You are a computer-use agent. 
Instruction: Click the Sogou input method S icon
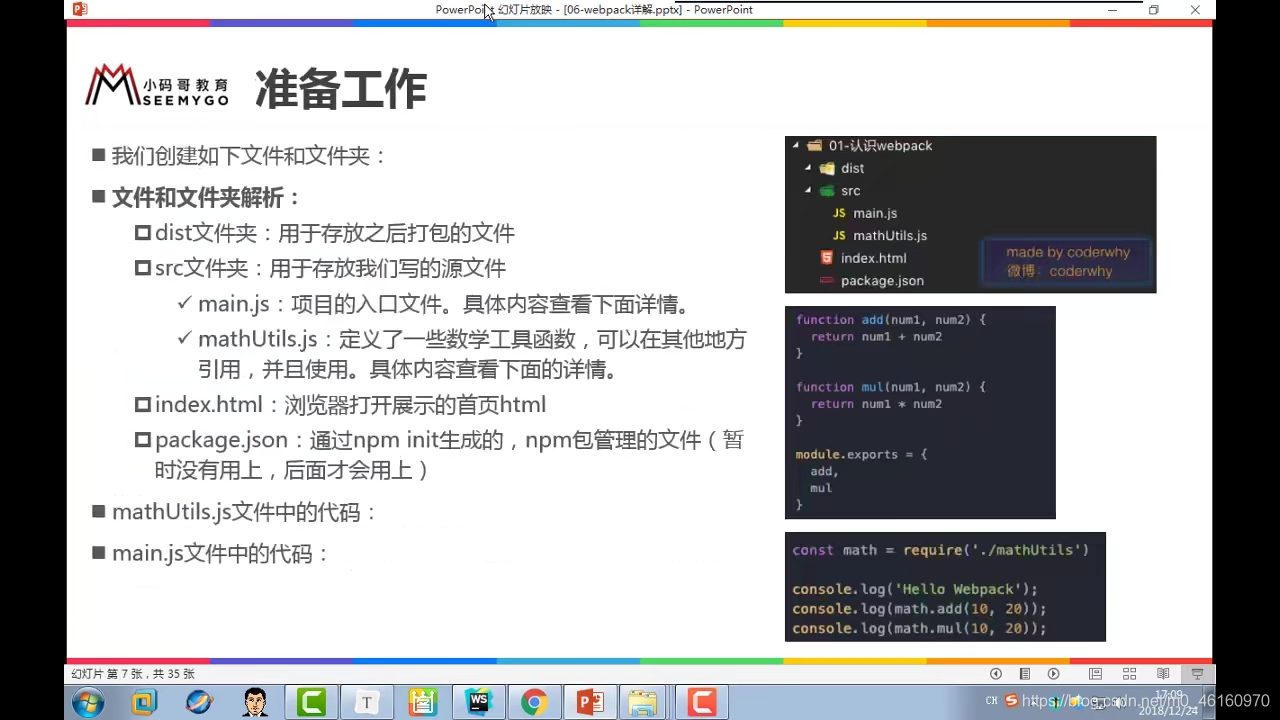click(x=1012, y=701)
